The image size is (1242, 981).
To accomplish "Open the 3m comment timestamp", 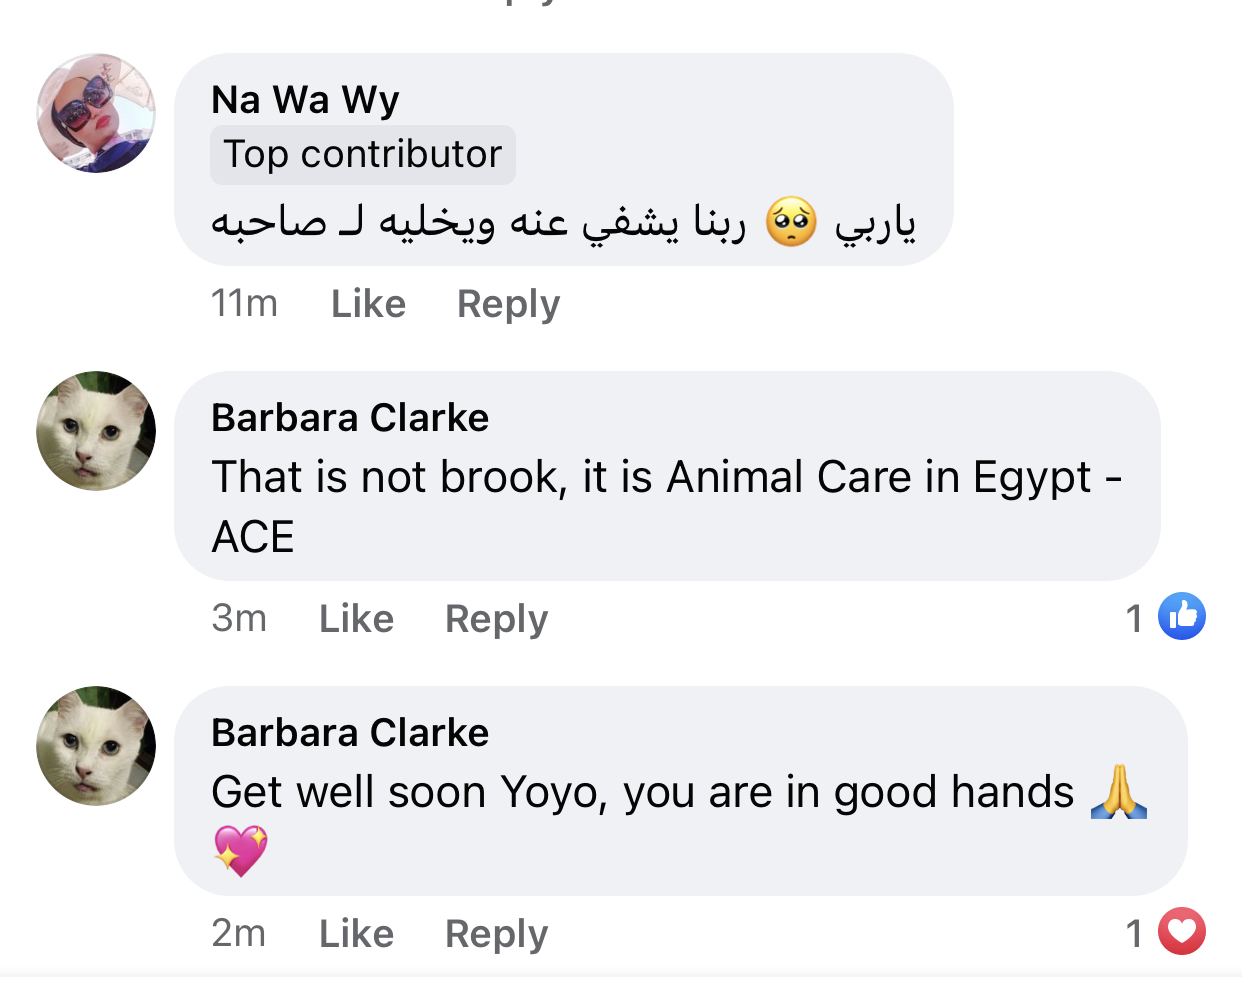I will pos(239,619).
